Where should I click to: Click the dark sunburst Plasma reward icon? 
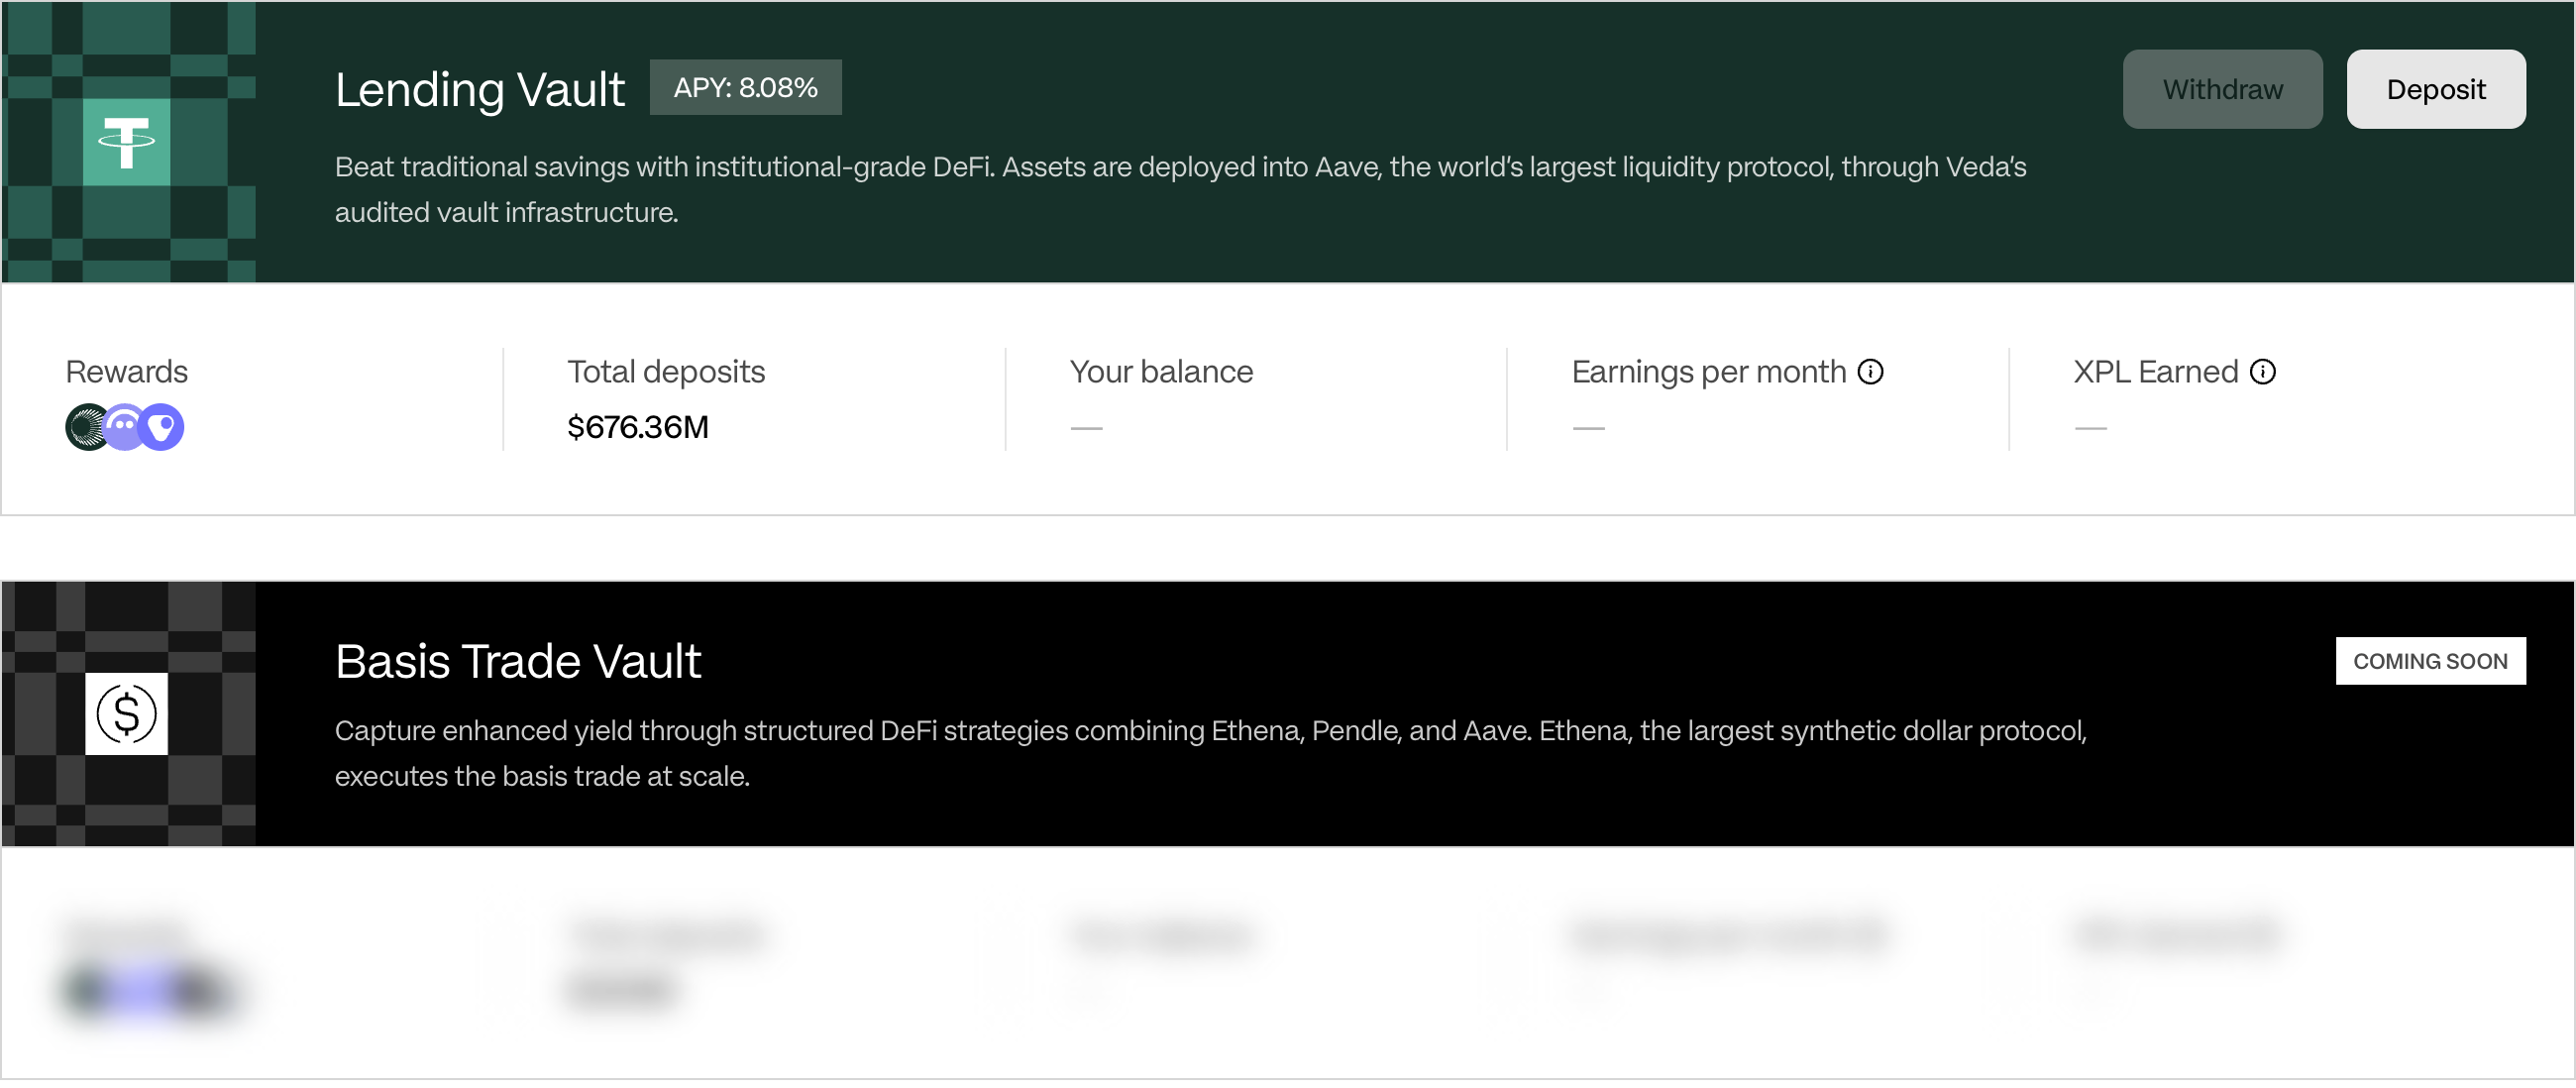(x=85, y=428)
